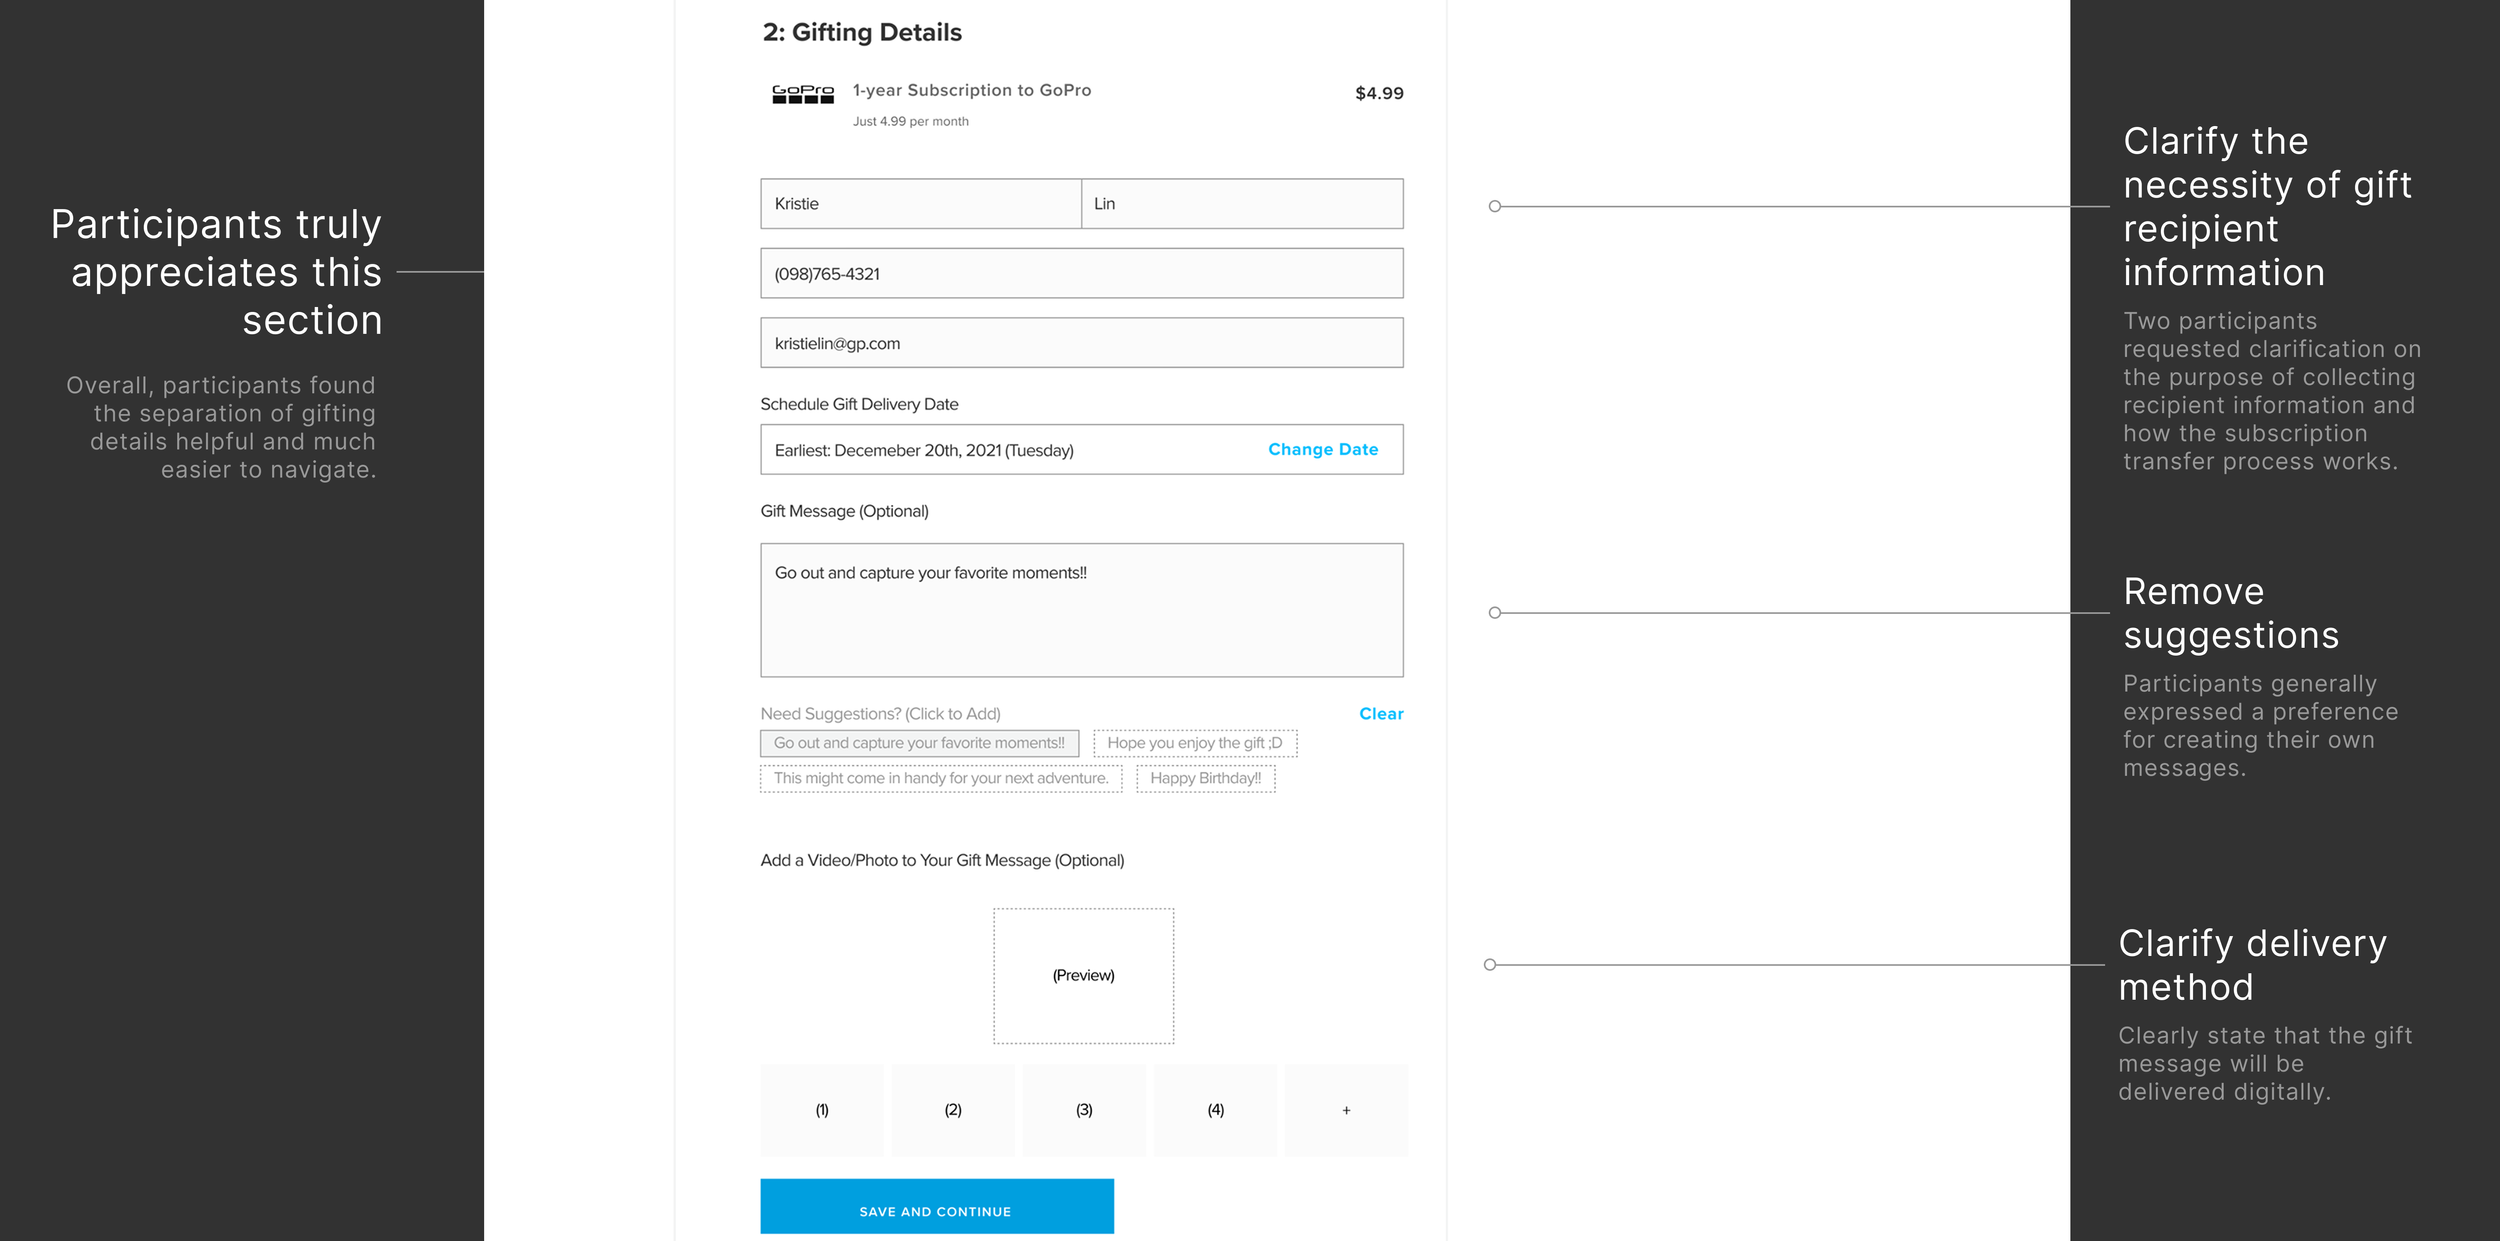Click the Earliest delivery date field

coord(1000,450)
